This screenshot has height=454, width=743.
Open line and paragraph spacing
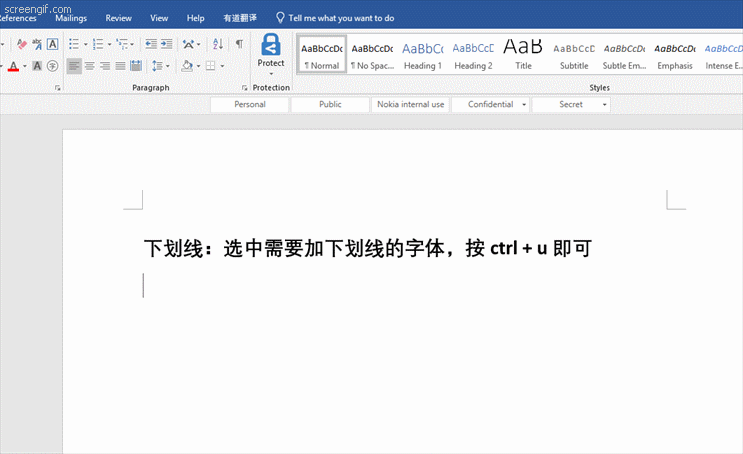tap(157, 66)
